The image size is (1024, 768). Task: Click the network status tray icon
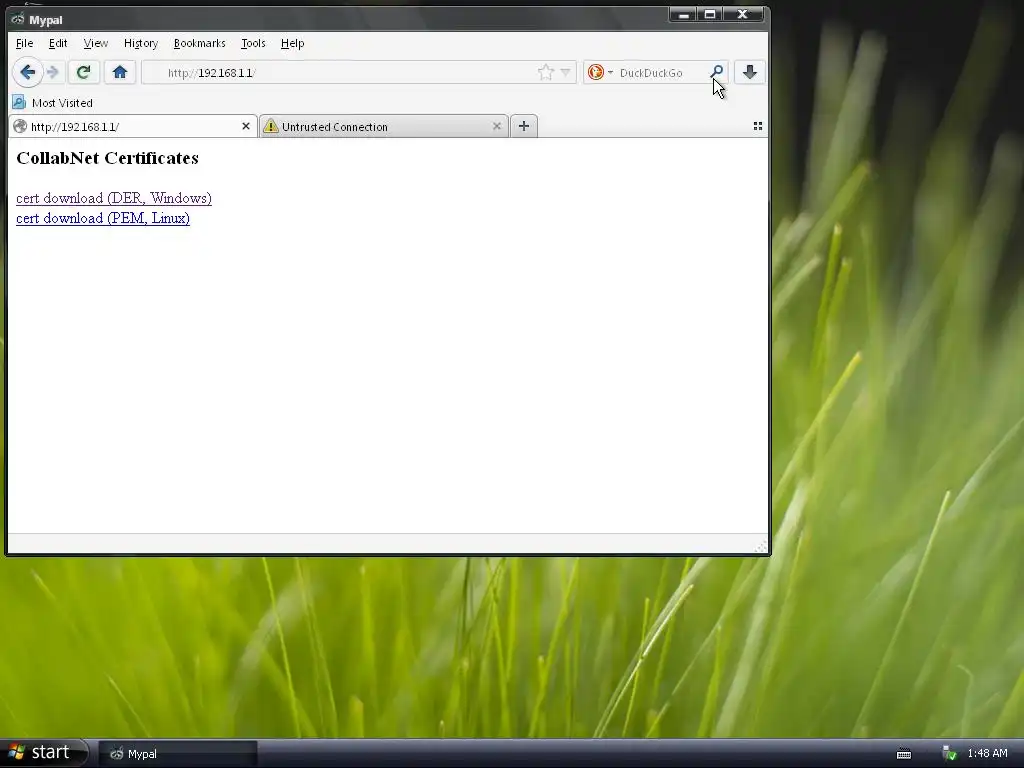tap(950, 754)
